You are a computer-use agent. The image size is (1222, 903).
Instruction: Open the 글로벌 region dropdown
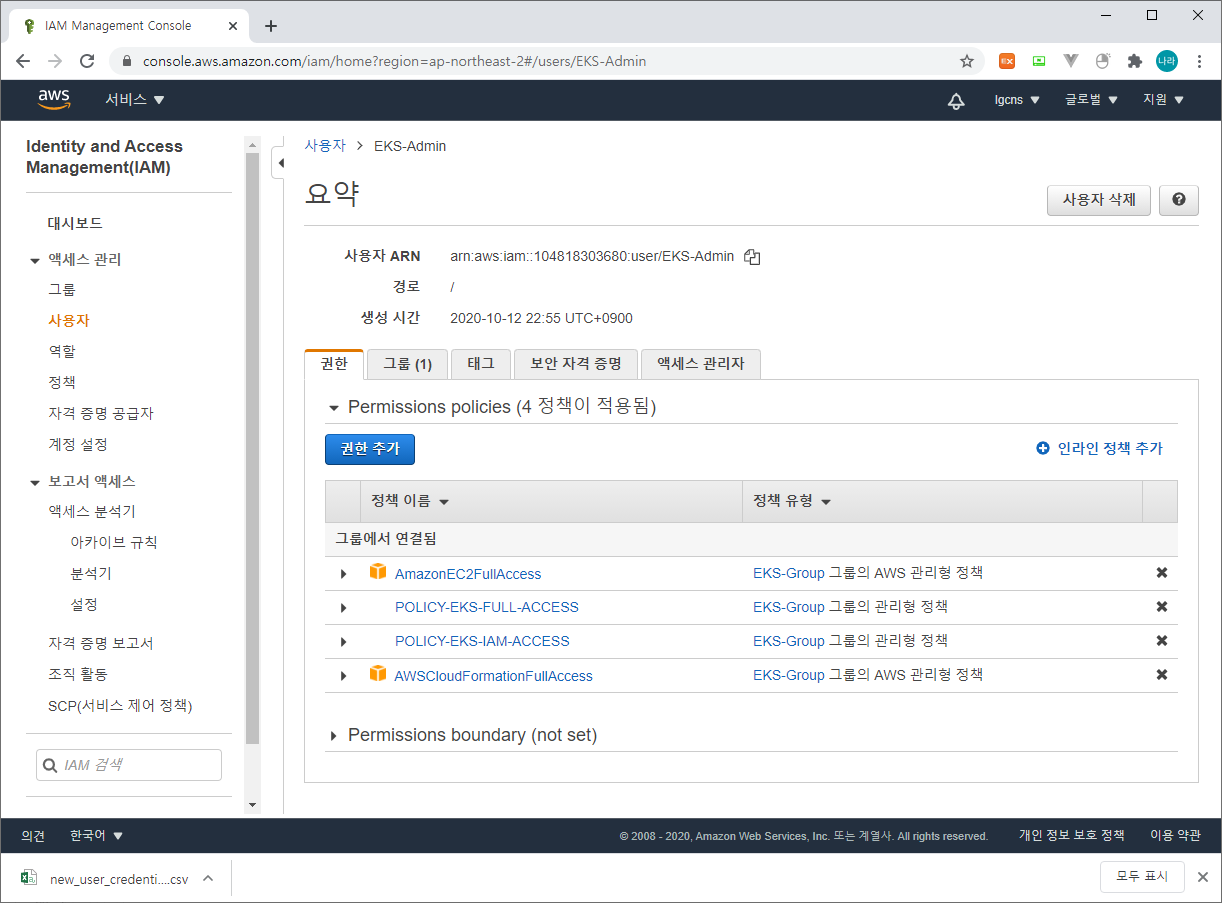point(1091,100)
